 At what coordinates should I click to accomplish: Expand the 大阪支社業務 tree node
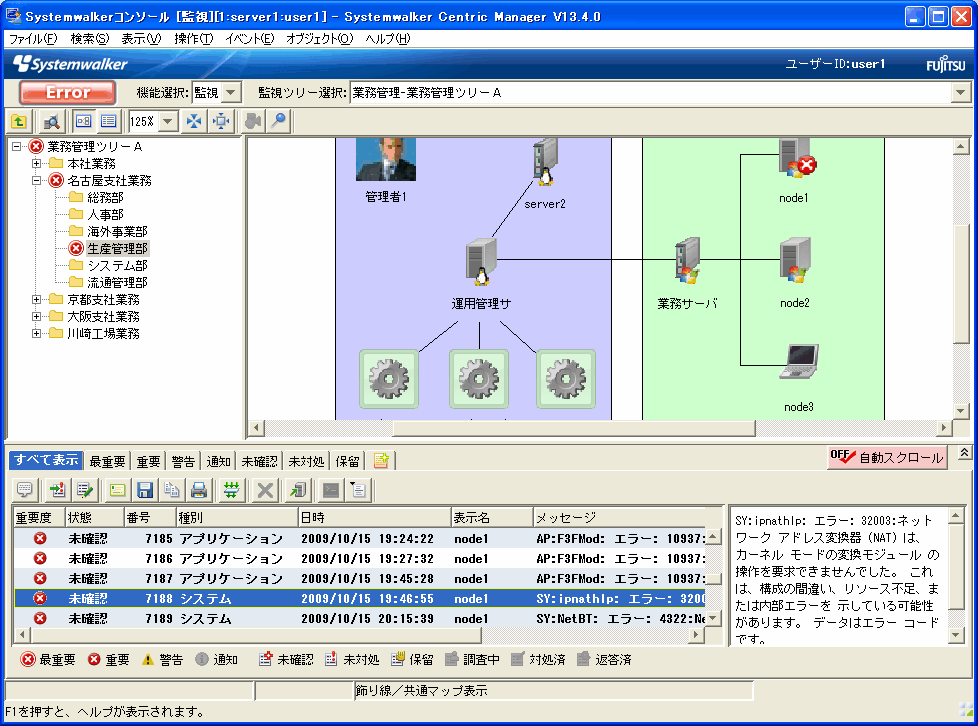tap(37, 316)
